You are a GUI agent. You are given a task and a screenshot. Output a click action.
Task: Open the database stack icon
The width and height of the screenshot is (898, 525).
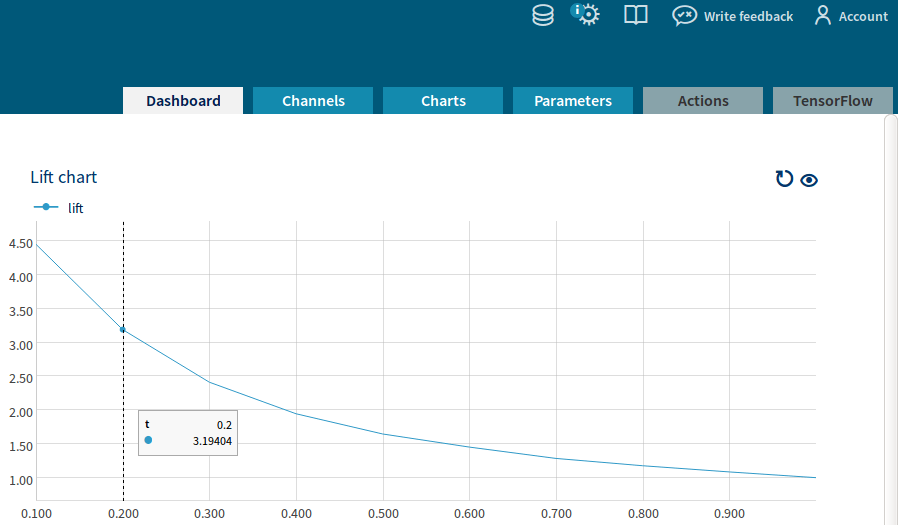click(543, 16)
